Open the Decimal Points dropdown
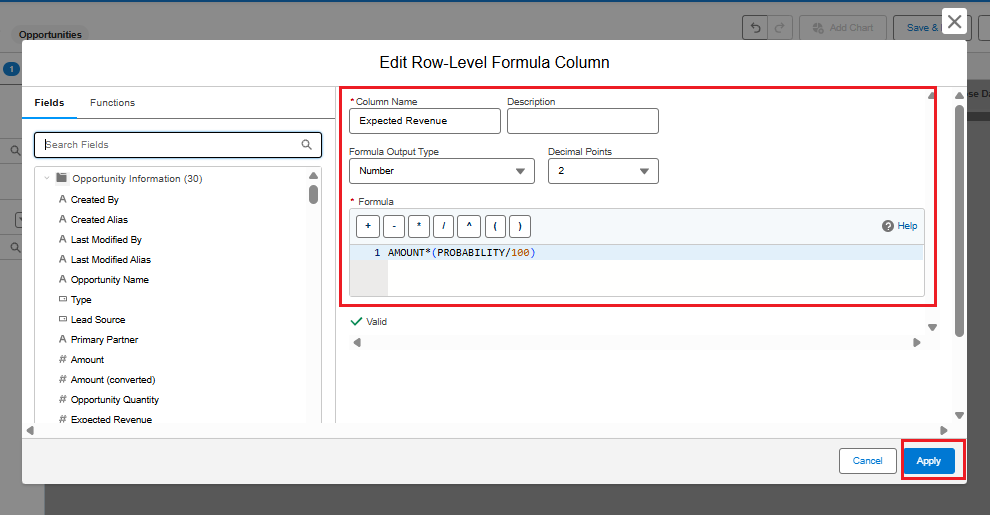This screenshot has width=990, height=515. [x=602, y=171]
